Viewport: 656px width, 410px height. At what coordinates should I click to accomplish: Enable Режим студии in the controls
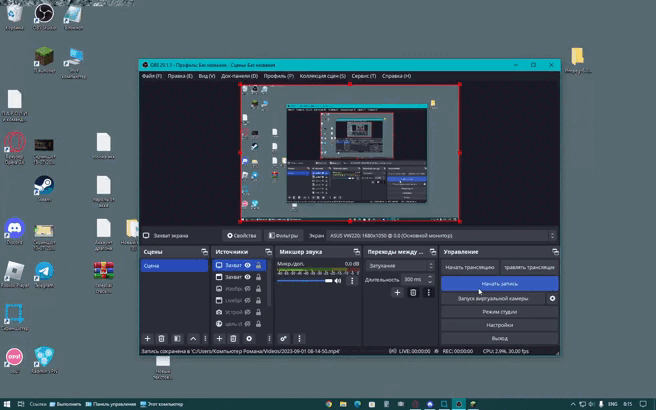click(x=500, y=312)
